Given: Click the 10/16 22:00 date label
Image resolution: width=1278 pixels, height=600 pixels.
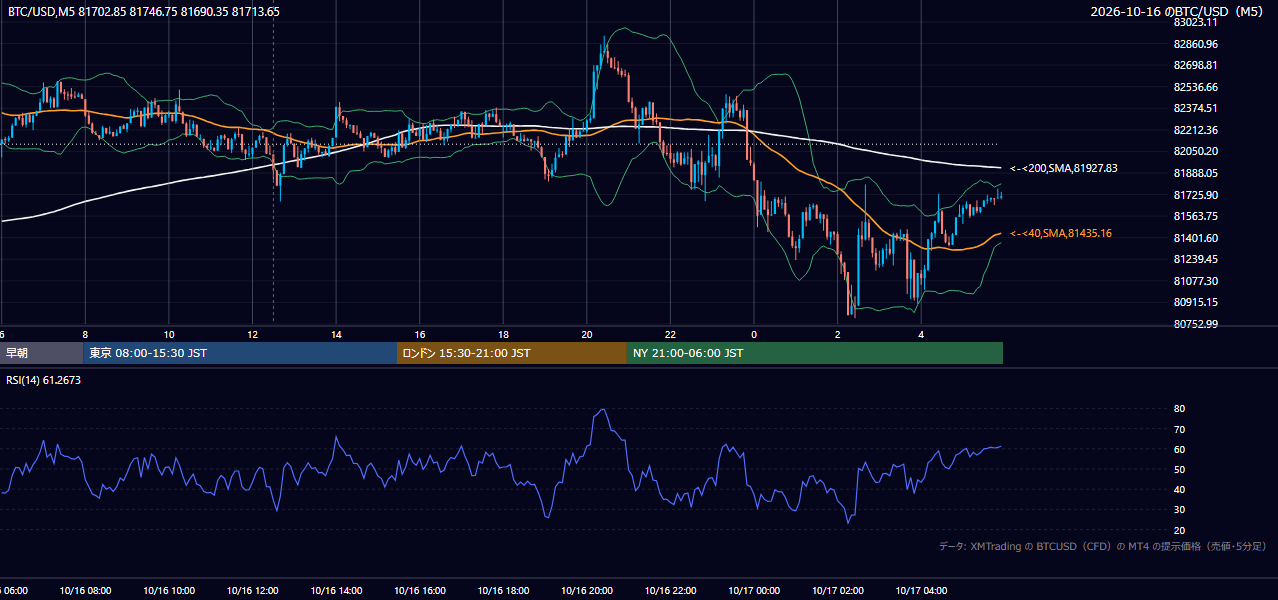Looking at the screenshot, I should point(670,591).
